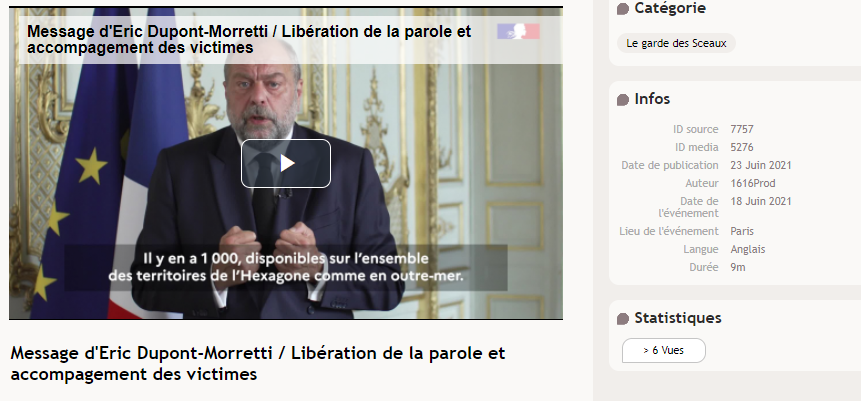Screen dimensions: 861x401
Task: Click the ID media value 5276
Action: 742,147
